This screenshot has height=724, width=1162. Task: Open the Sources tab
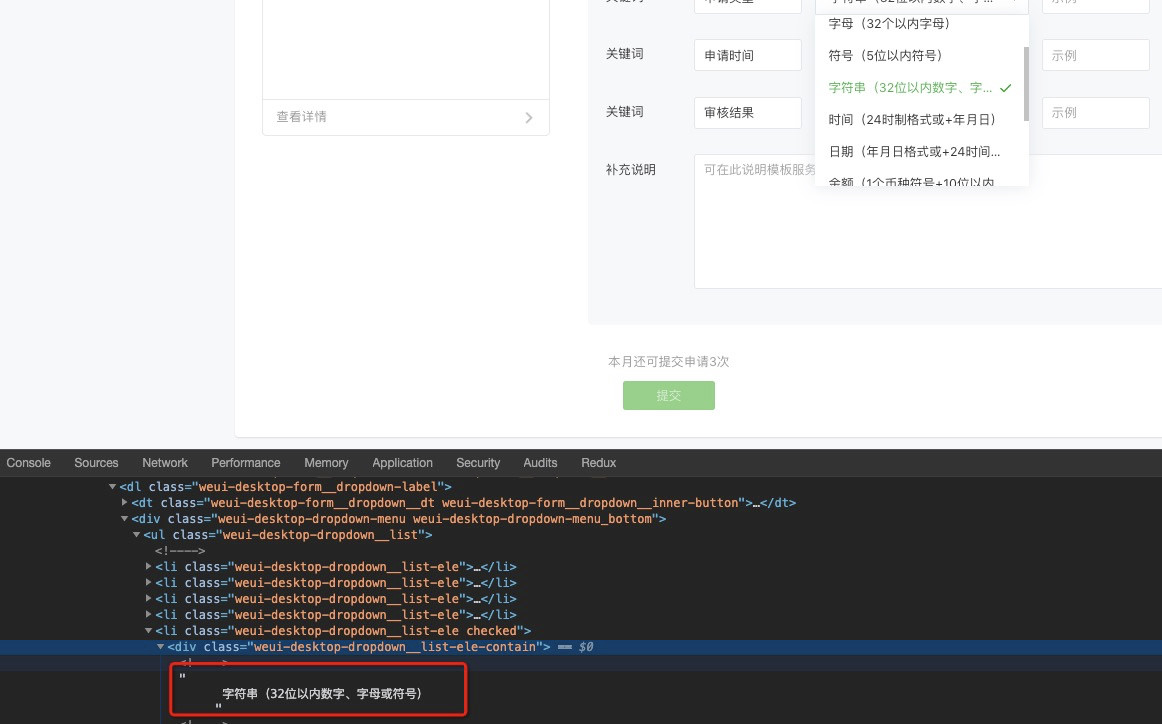click(96, 462)
